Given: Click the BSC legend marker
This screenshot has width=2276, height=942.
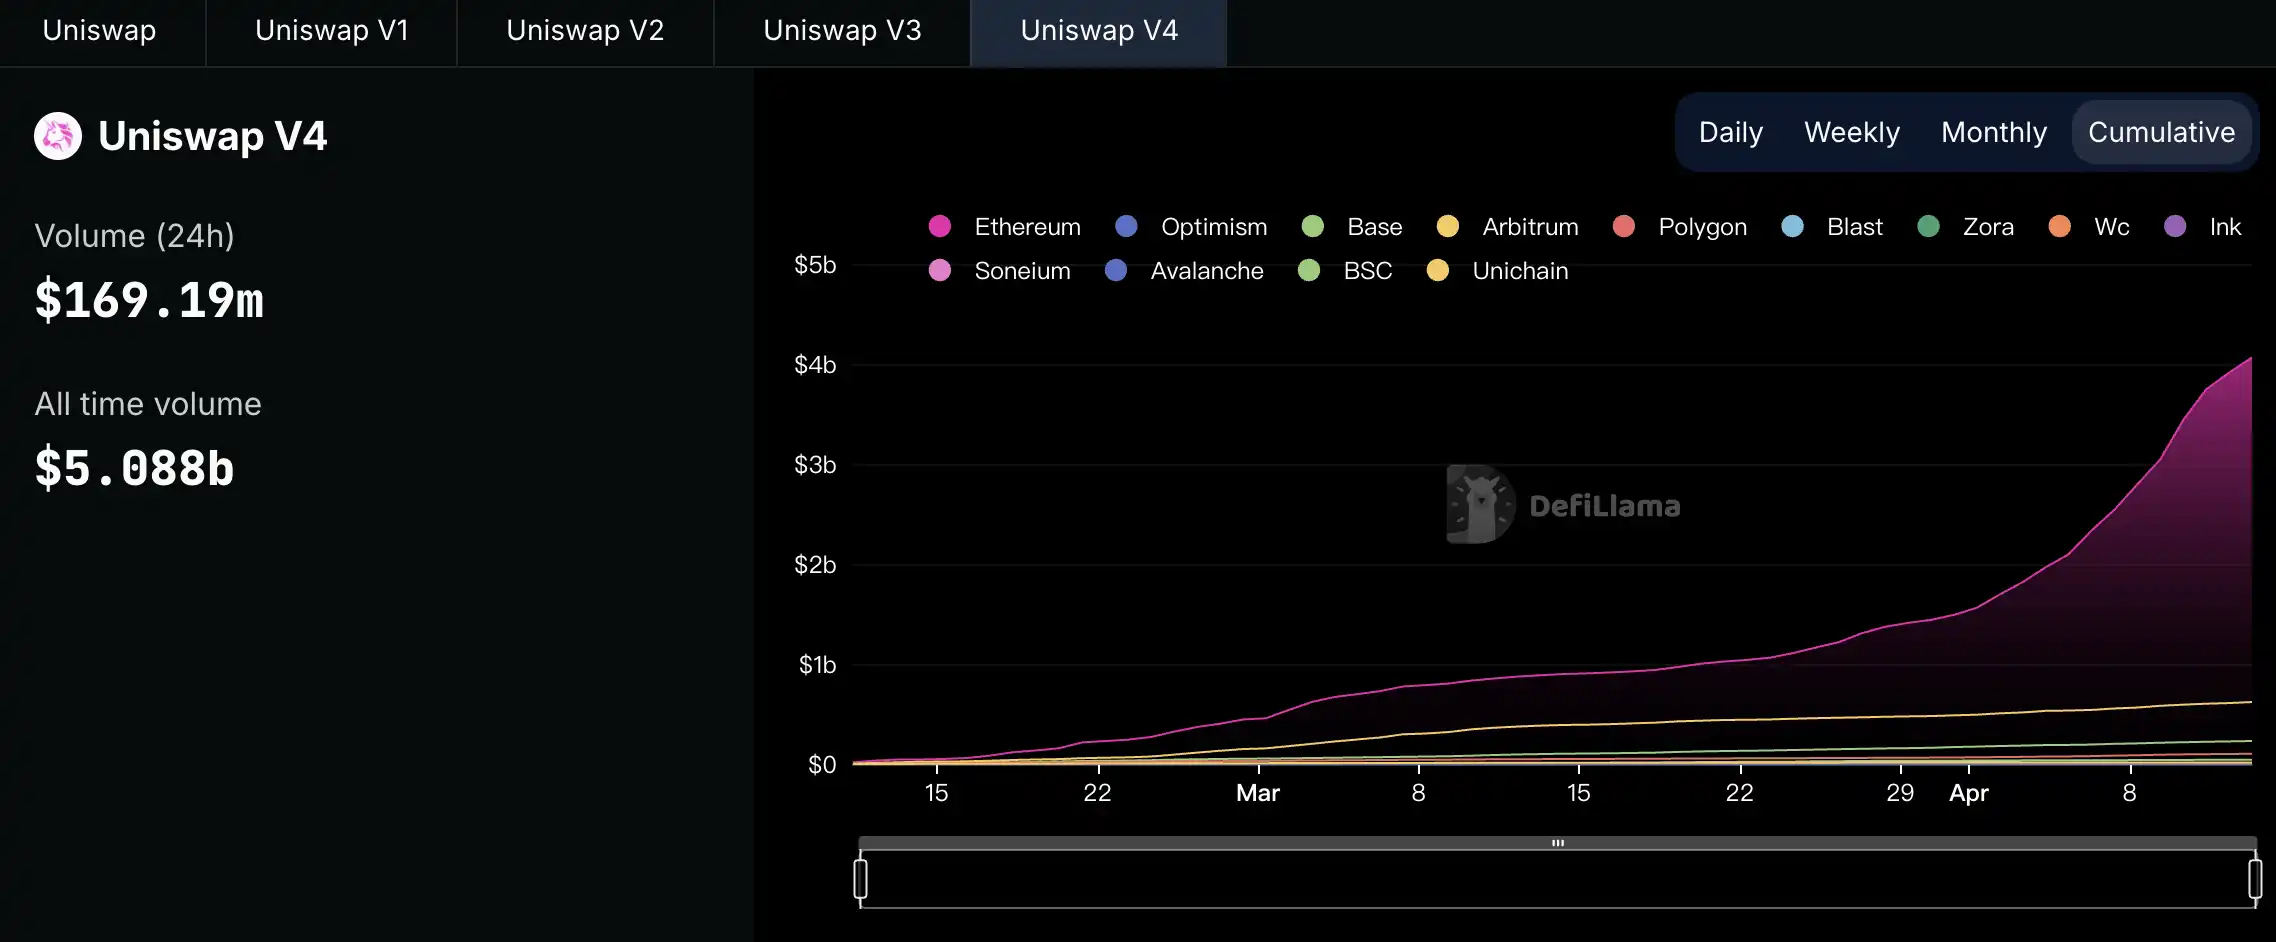Looking at the screenshot, I should [1309, 271].
